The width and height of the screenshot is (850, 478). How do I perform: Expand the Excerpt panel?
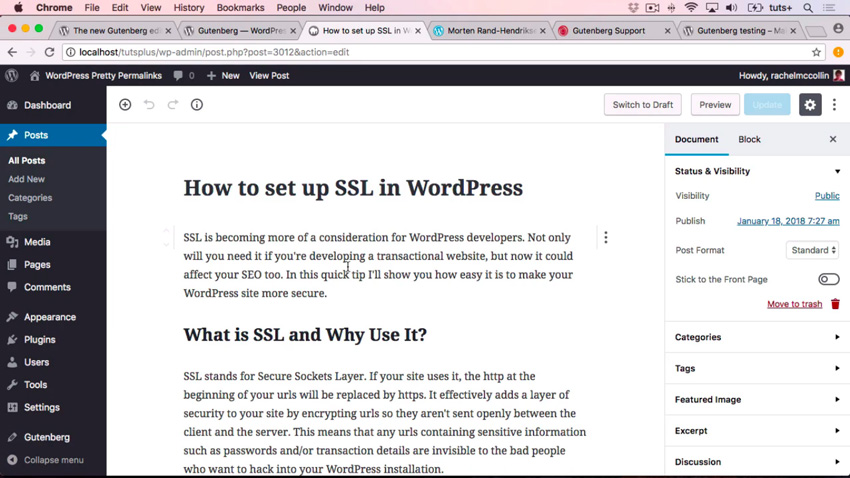(757, 431)
